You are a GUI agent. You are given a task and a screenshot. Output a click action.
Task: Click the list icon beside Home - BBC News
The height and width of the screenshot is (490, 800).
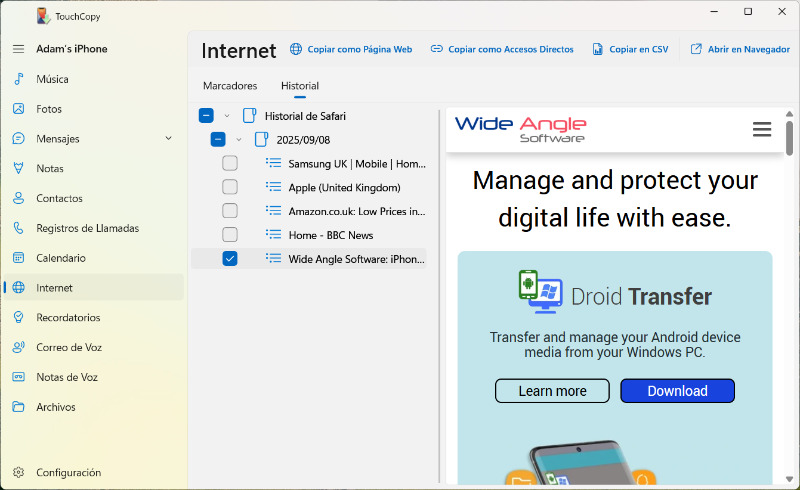point(273,235)
